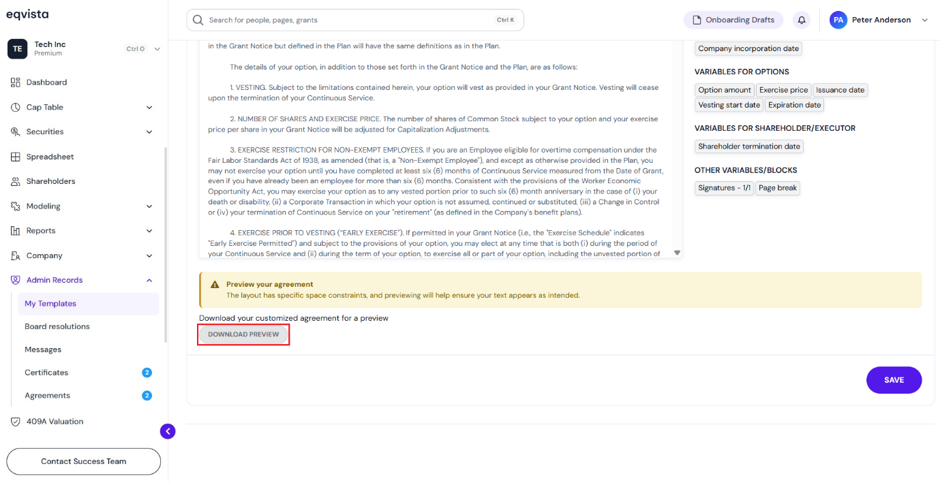Insert the Exercise price variable
Viewport: 940px width, 485px height.
(783, 90)
